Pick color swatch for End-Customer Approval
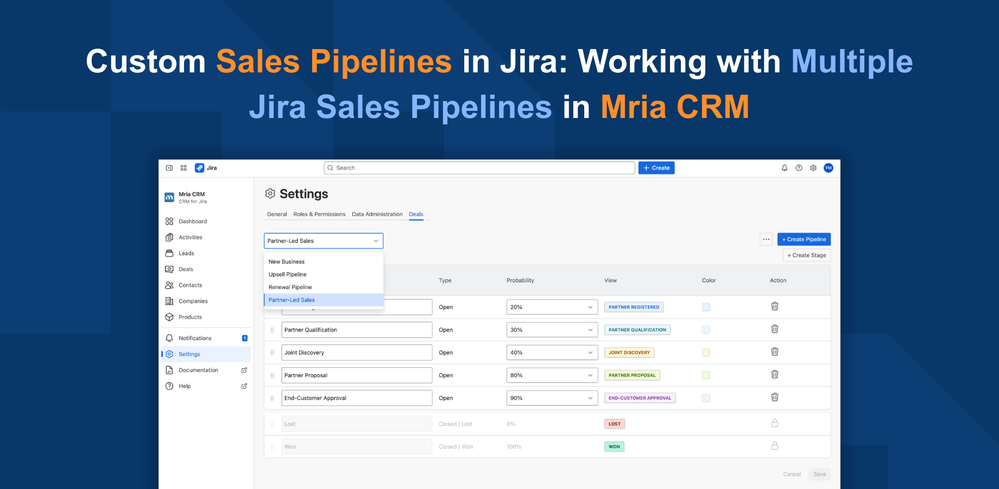Image resolution: width=999 pixels, height=489 pixels. (706, 398)
